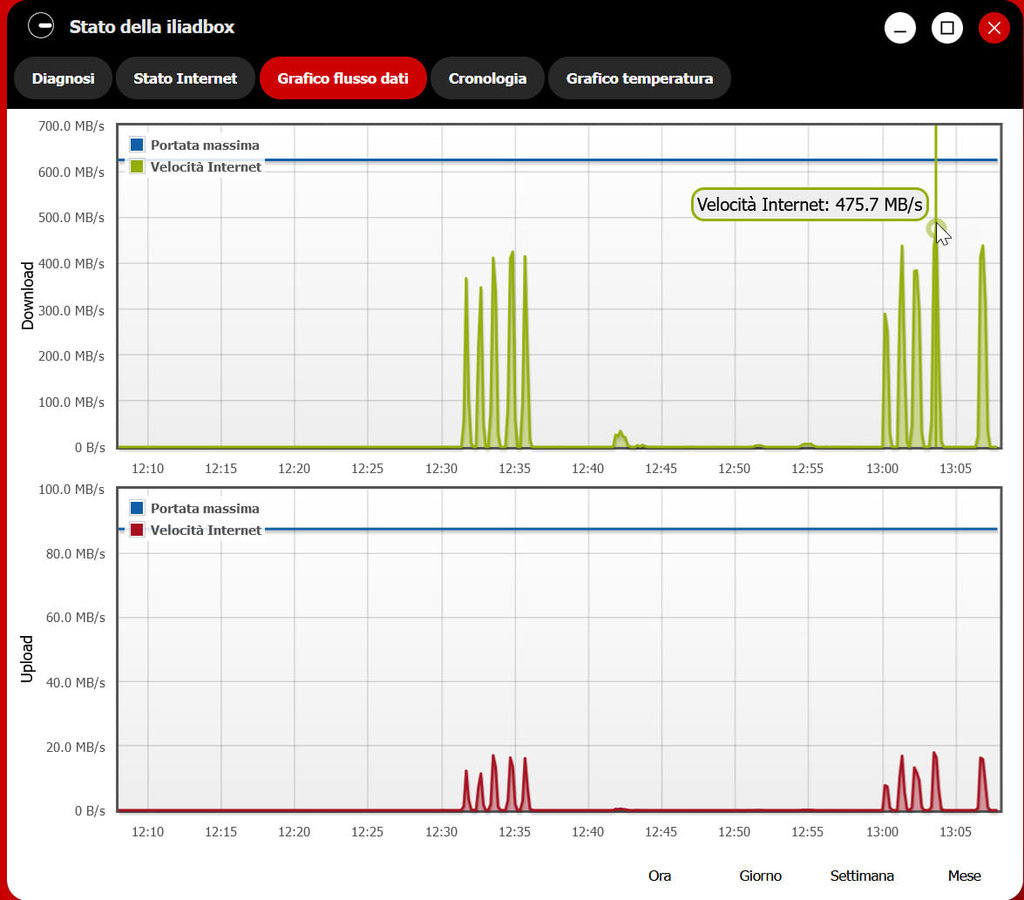Change time range to Settimana
This screenshot has width=1024, height=900.
tap(862, 875)
